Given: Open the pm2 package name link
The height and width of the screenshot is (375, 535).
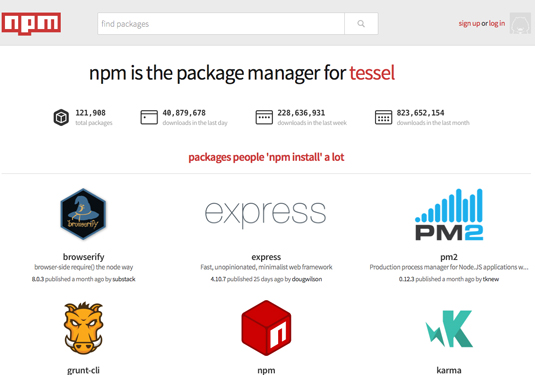Looking at the screenshot, I should tap(449, 257).
